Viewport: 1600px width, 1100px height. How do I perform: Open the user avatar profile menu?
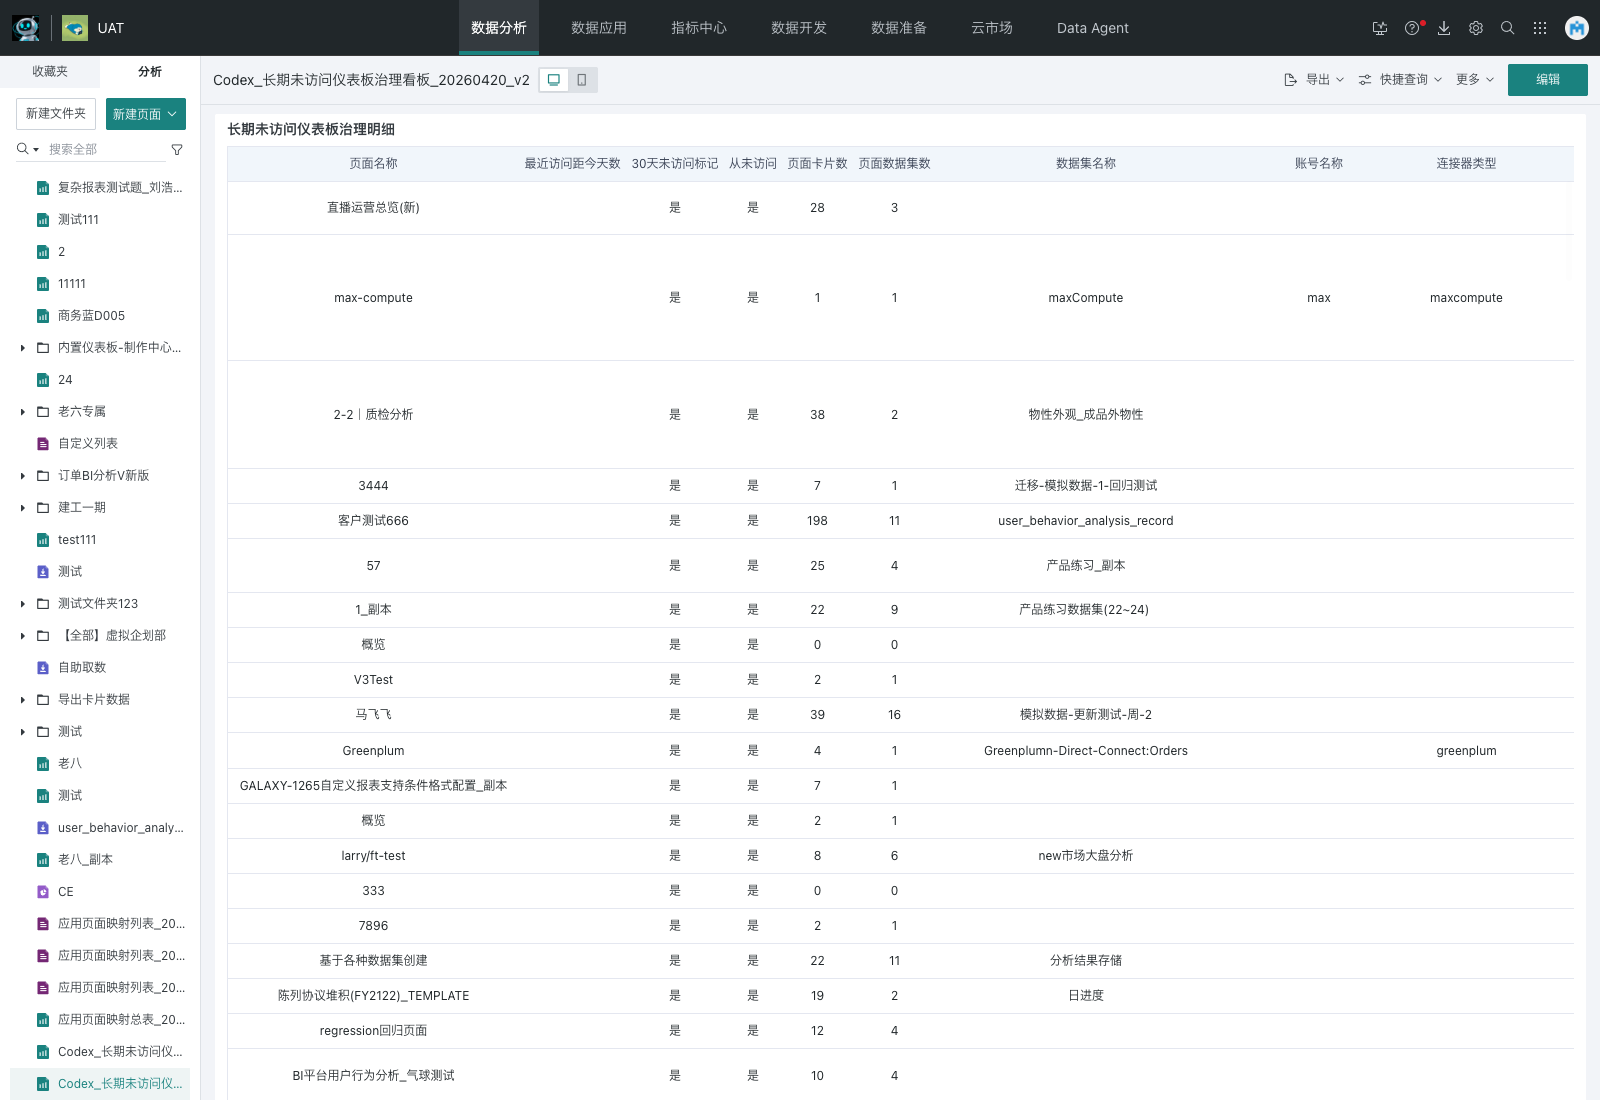1577,28
